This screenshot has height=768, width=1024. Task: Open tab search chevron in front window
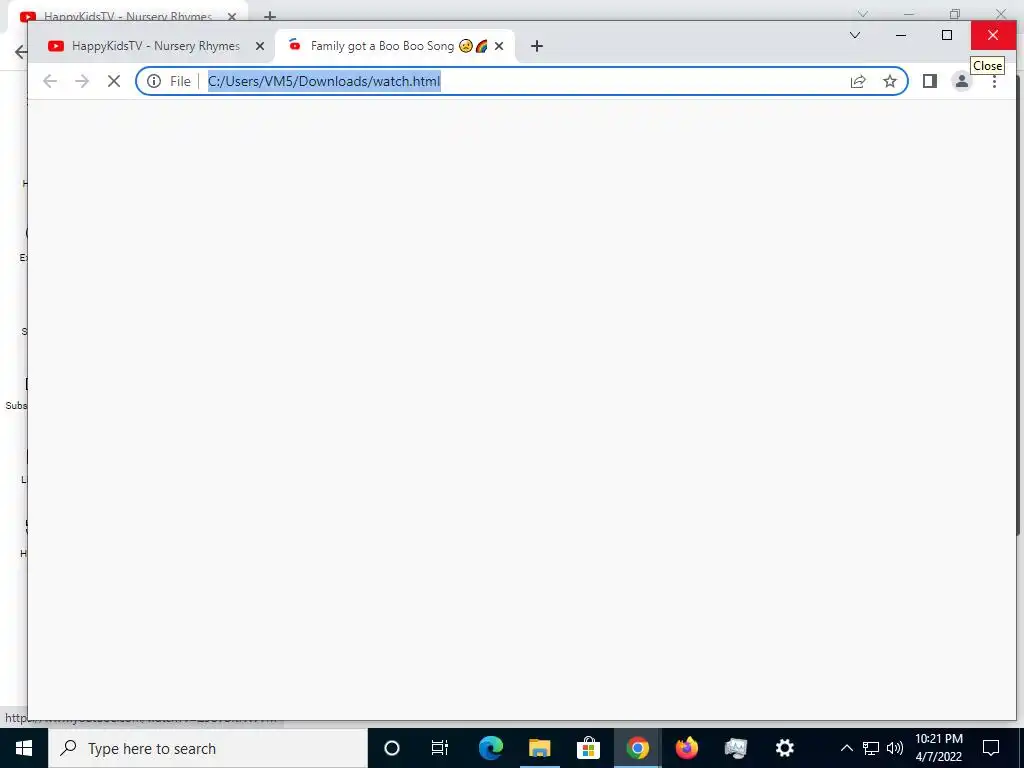tap(854, 35)
